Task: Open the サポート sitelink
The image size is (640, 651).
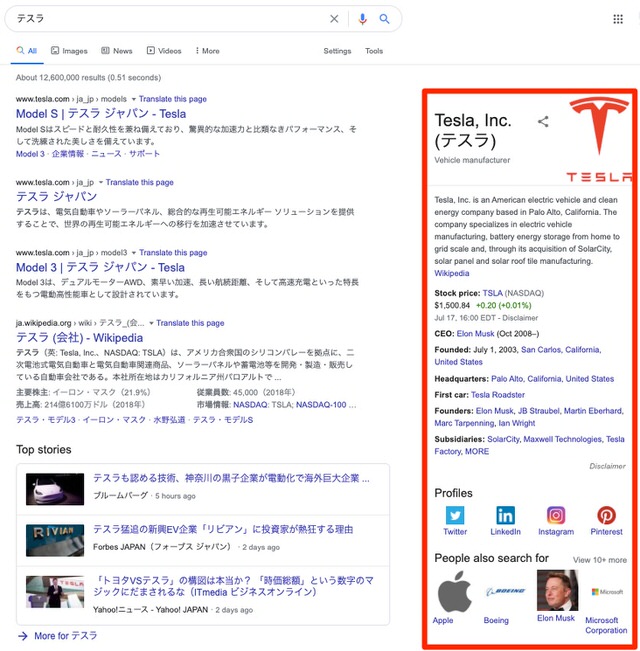Action: click(x=144, y=154)
